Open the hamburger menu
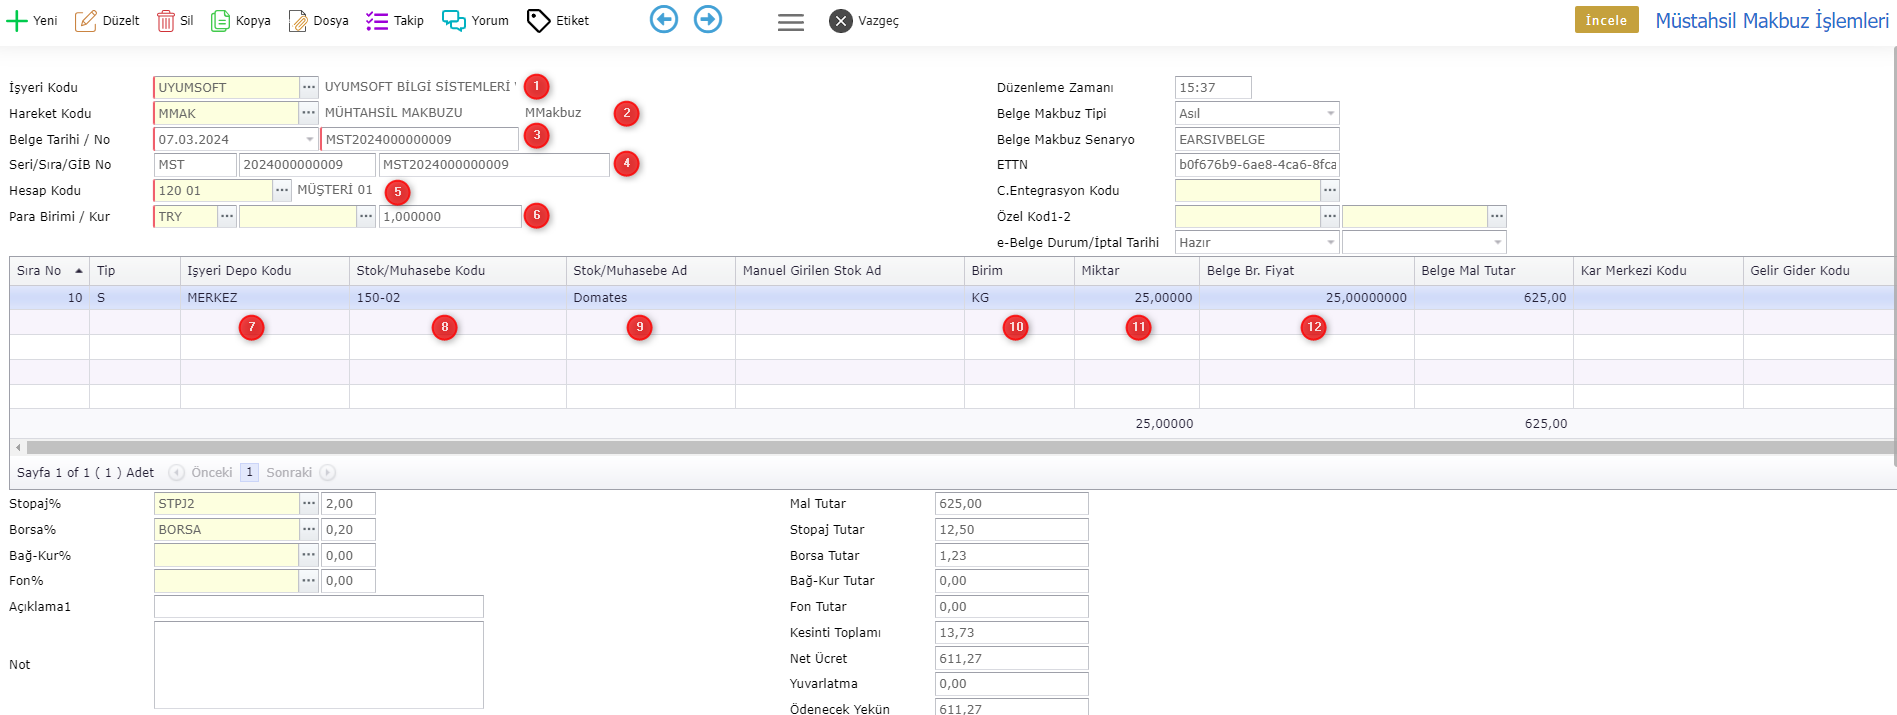 pos(790,22)
